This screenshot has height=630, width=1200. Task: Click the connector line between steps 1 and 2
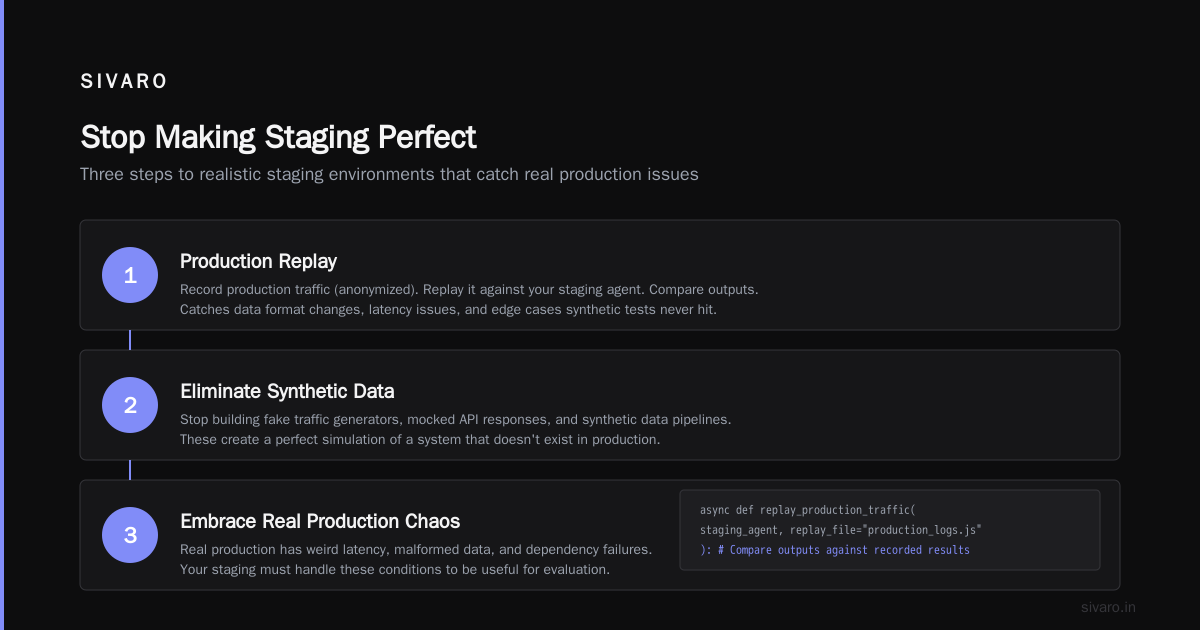(130, 340)
